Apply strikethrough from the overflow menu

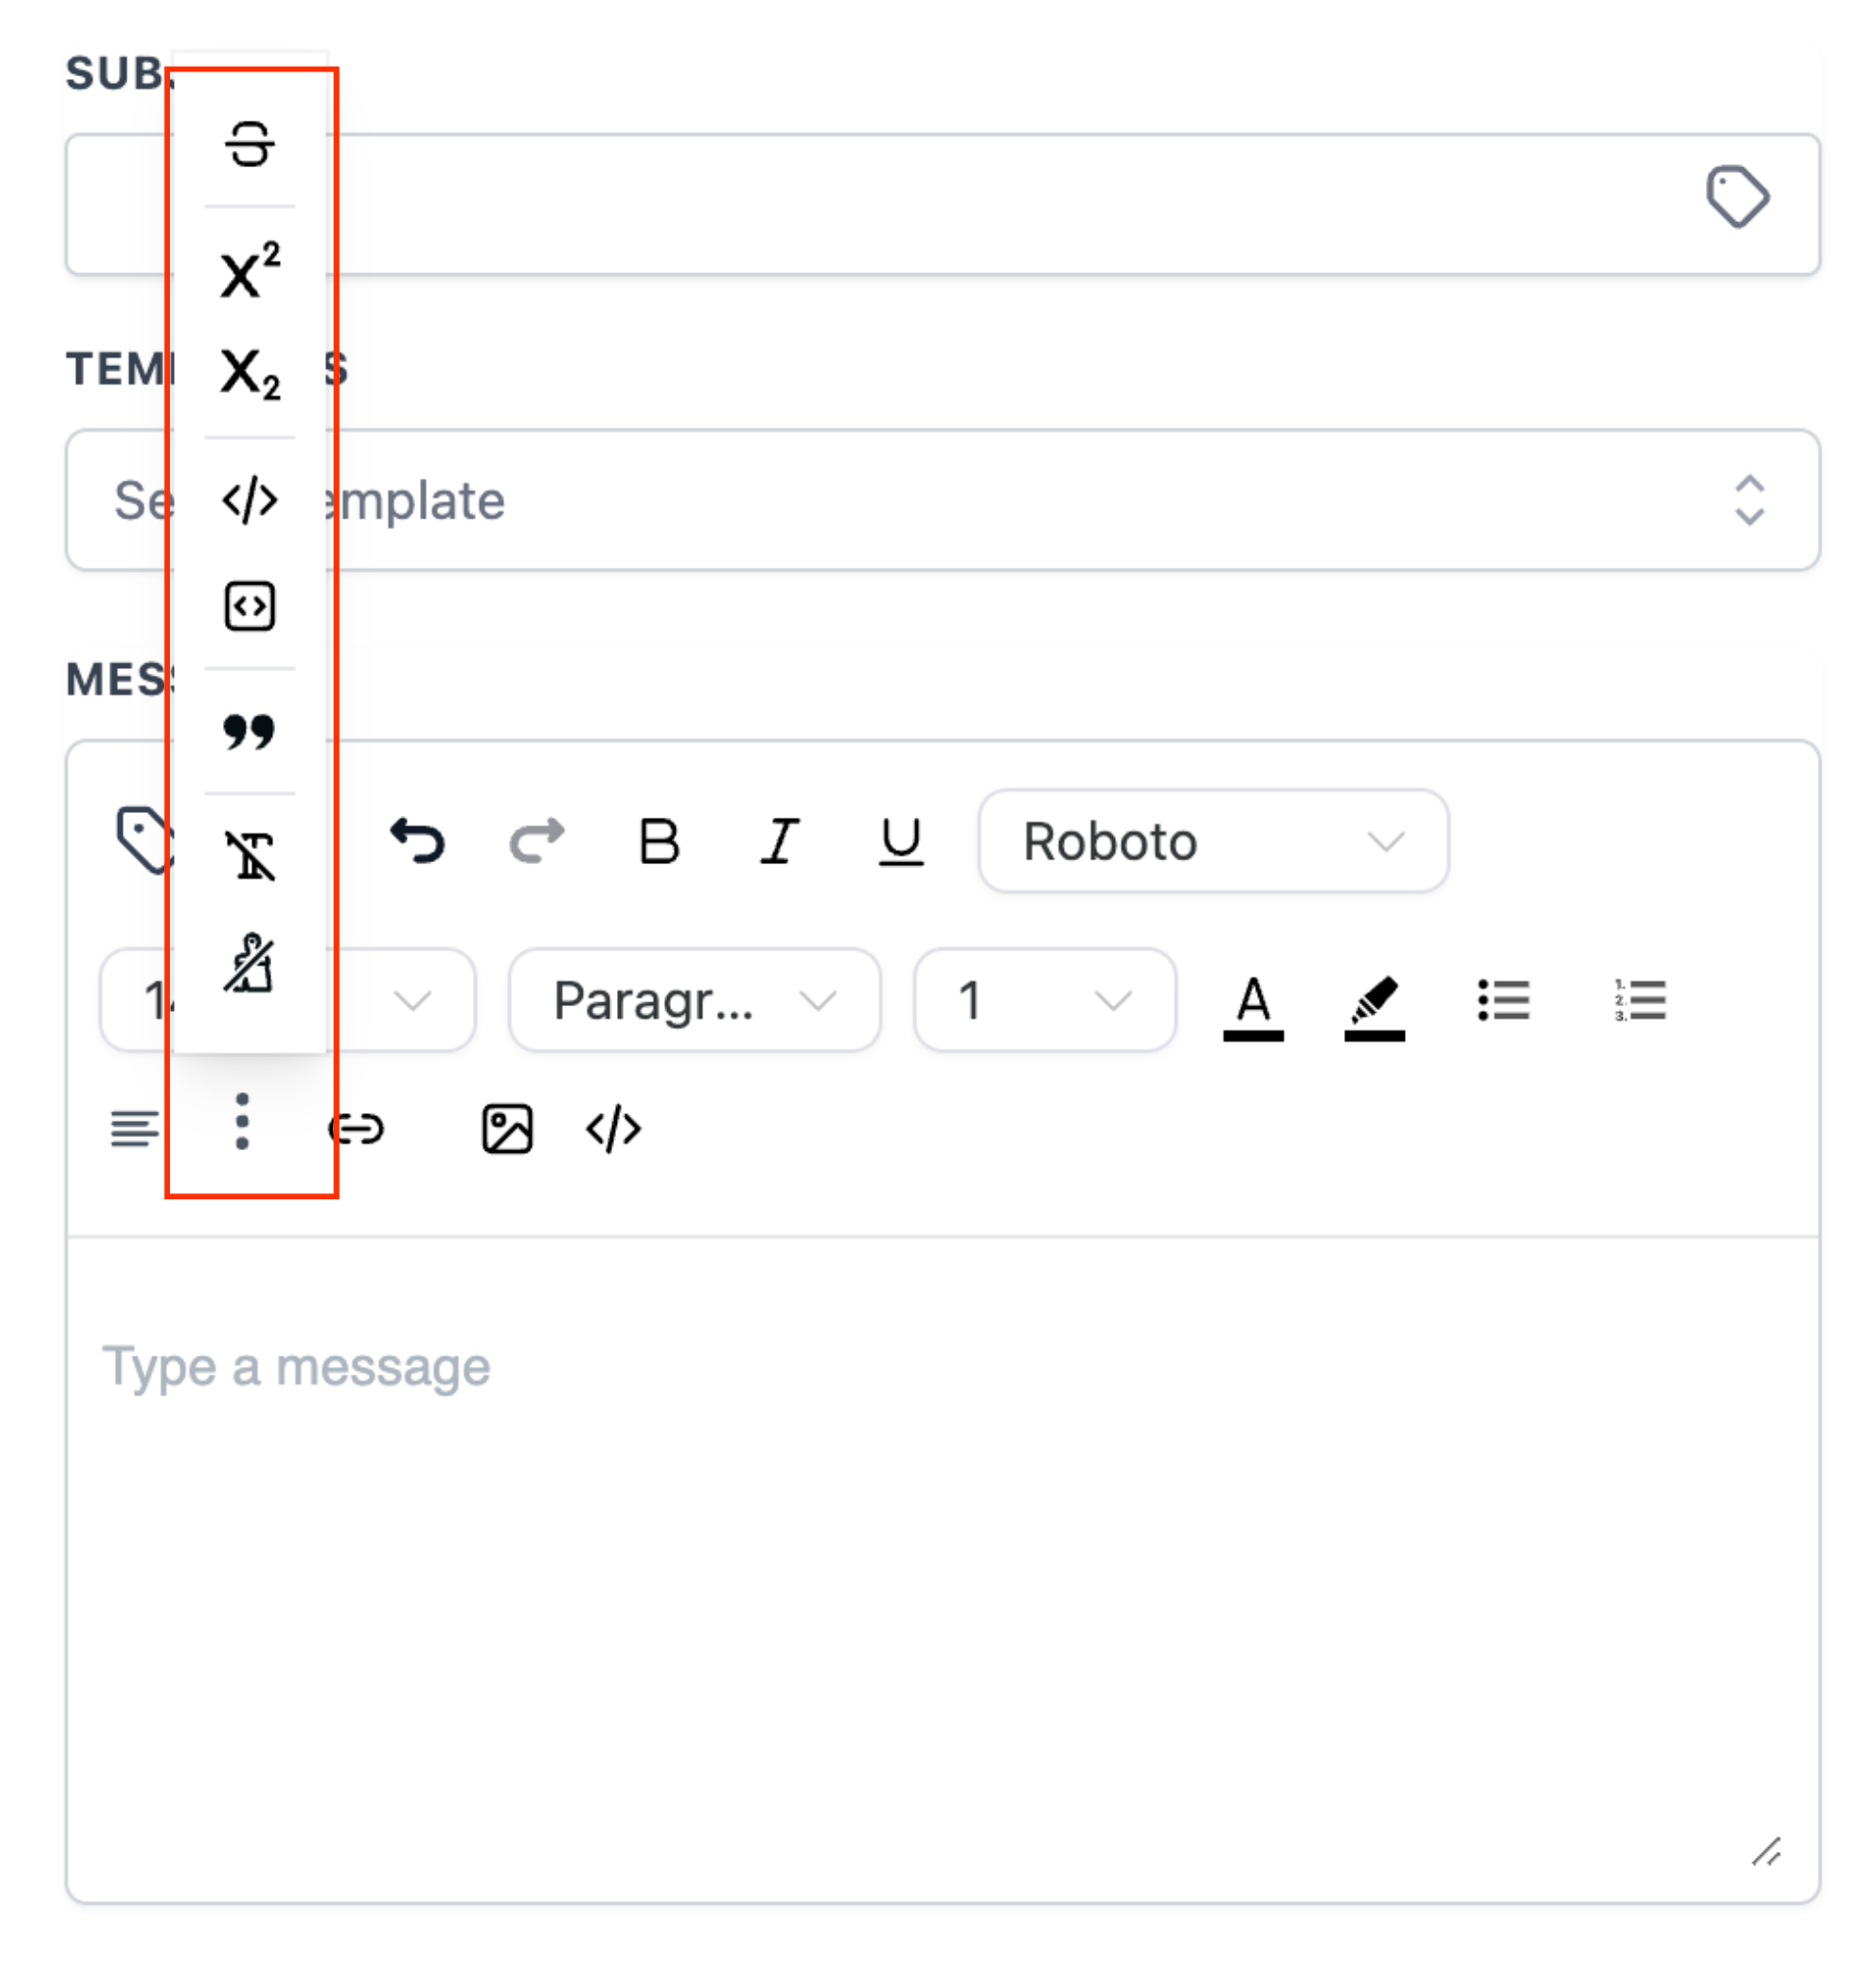(x=249, y=144)
